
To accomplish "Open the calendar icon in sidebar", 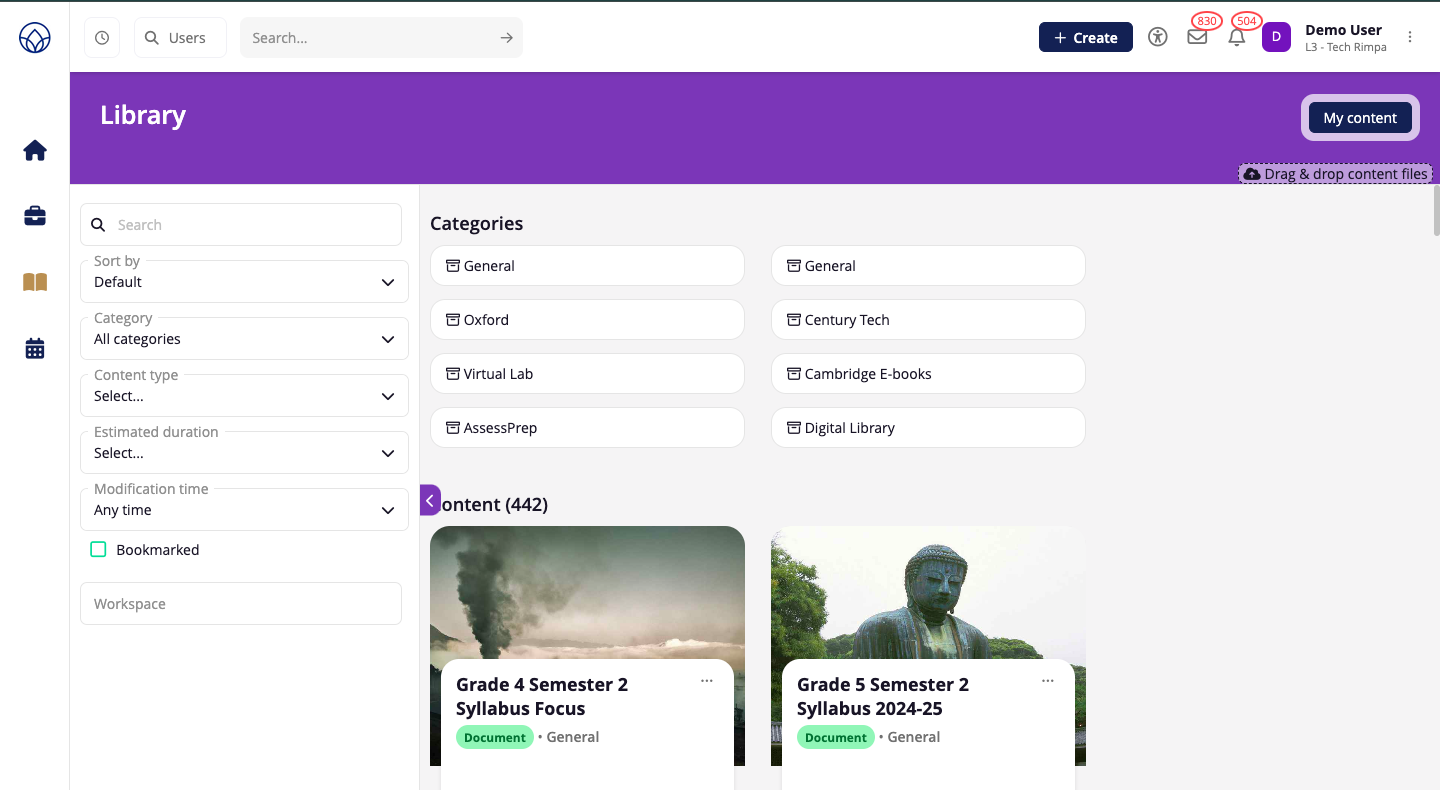I will pyautogui.click(x=35, y=349).
